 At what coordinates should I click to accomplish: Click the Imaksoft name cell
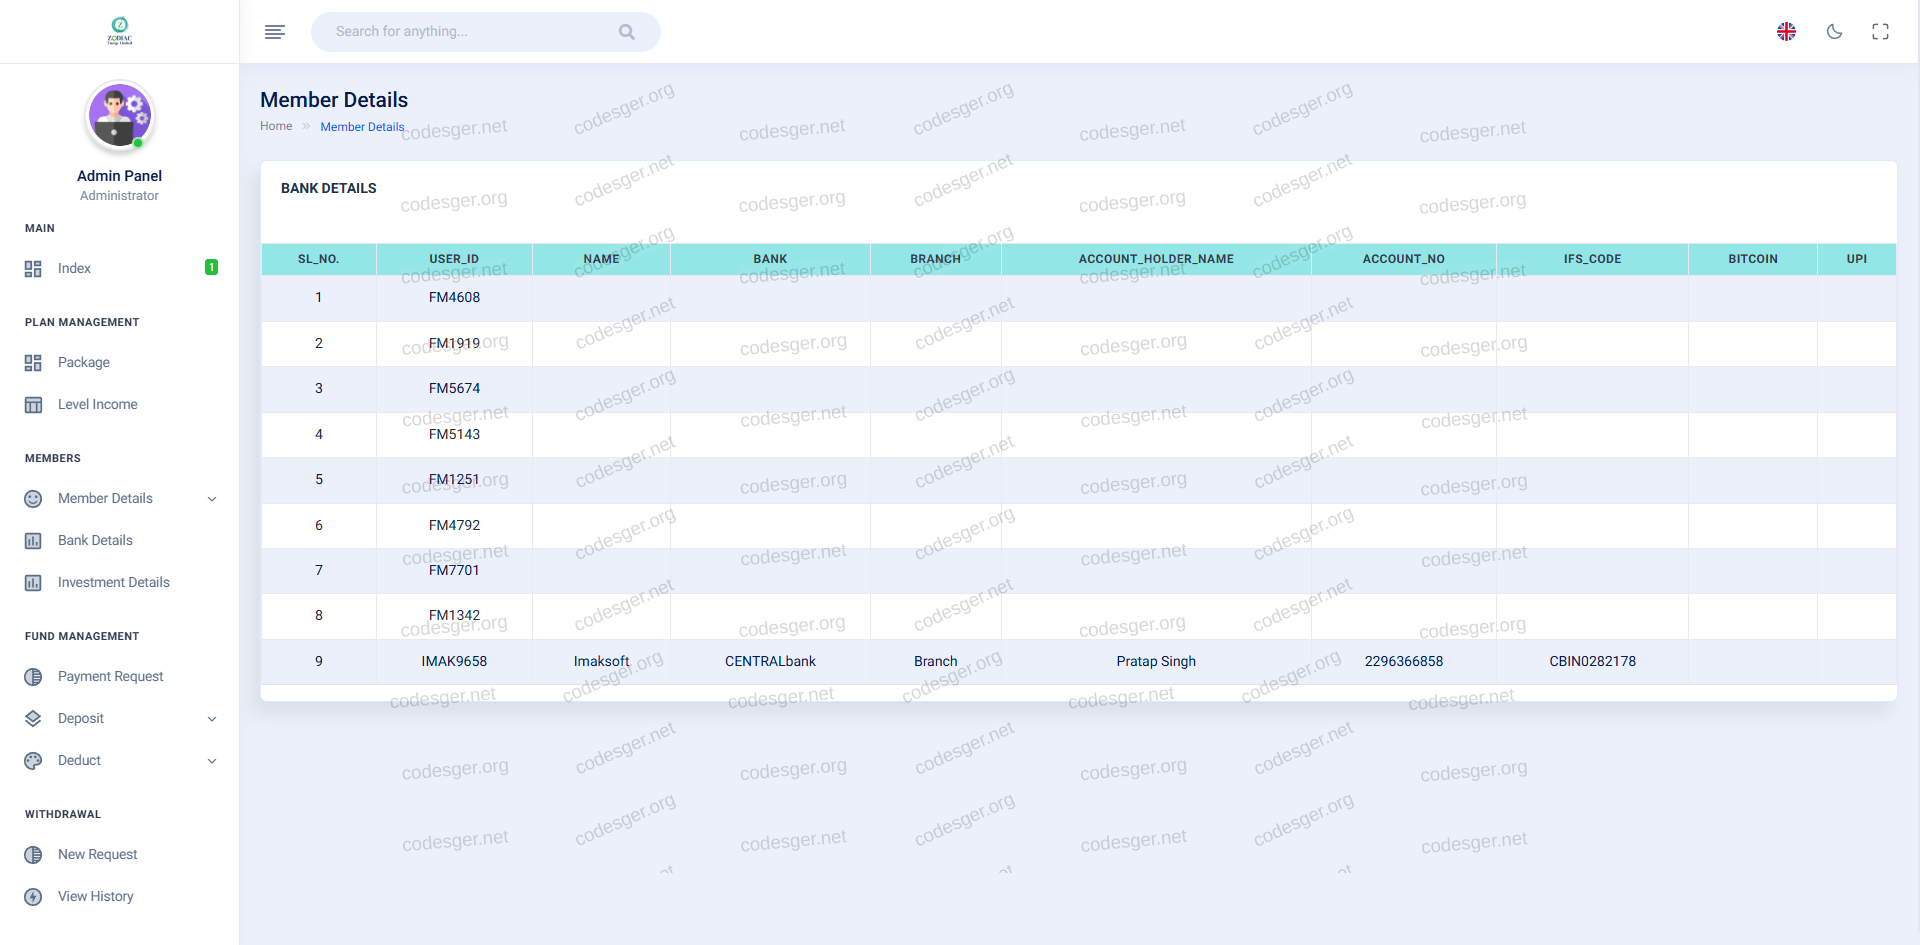[x=601, y=662]
